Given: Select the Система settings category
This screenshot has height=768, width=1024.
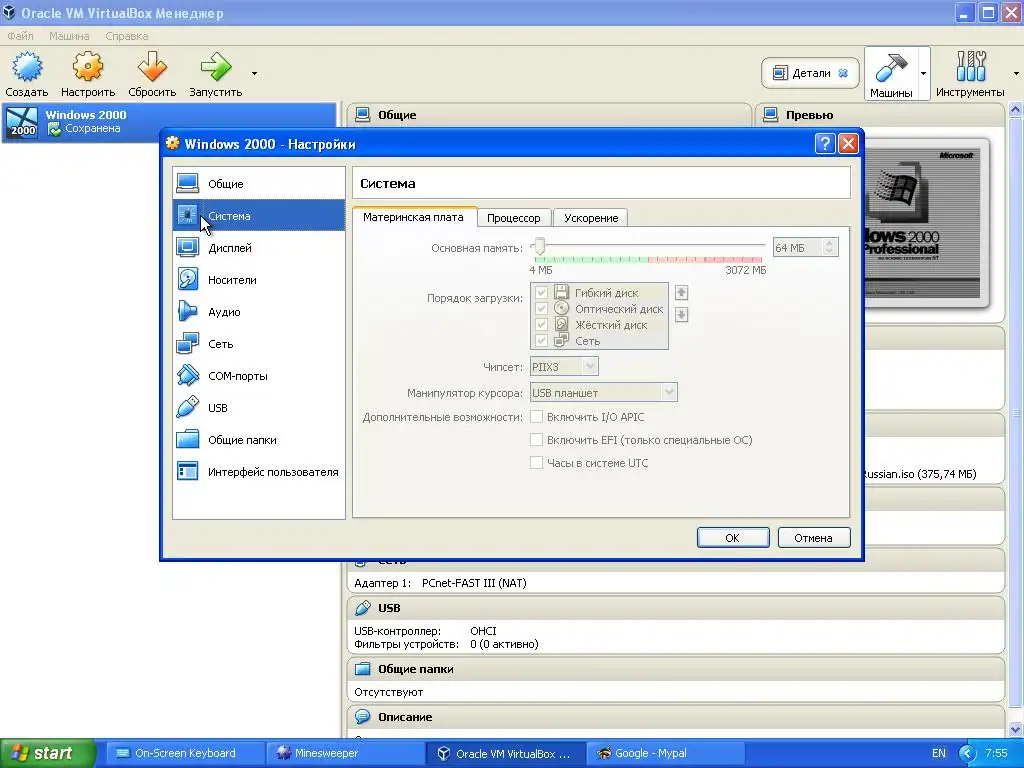Looking at the screenshot, I should click(x=259, y=216).
